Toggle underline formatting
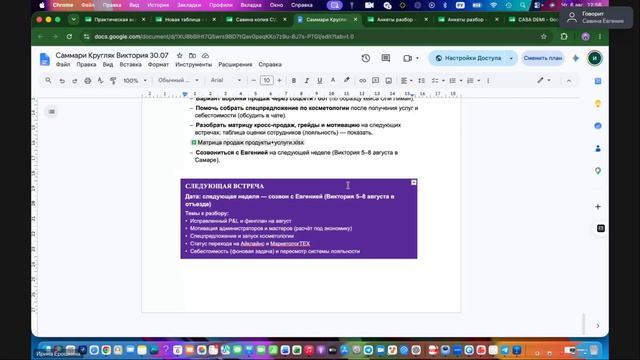 click(320, 81)
